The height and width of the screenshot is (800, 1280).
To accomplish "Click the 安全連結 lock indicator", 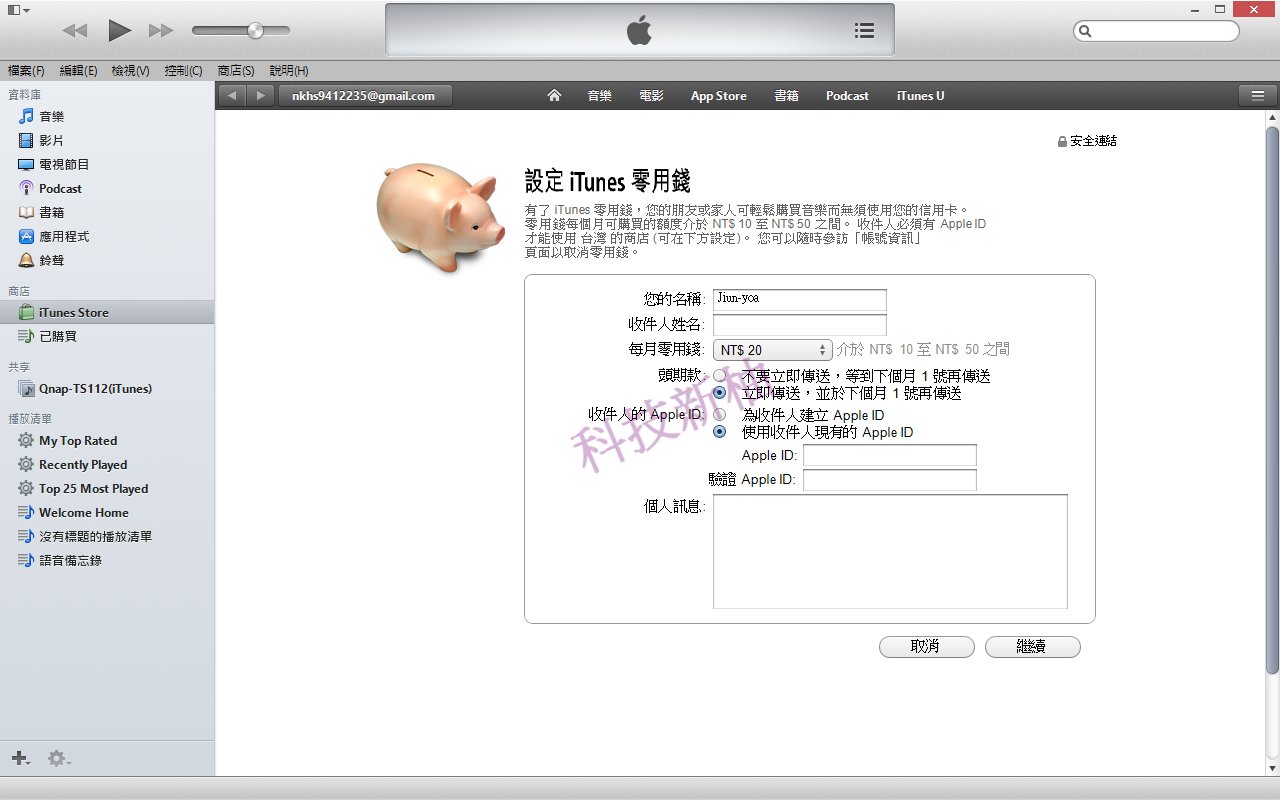I will pos(1087,141).
